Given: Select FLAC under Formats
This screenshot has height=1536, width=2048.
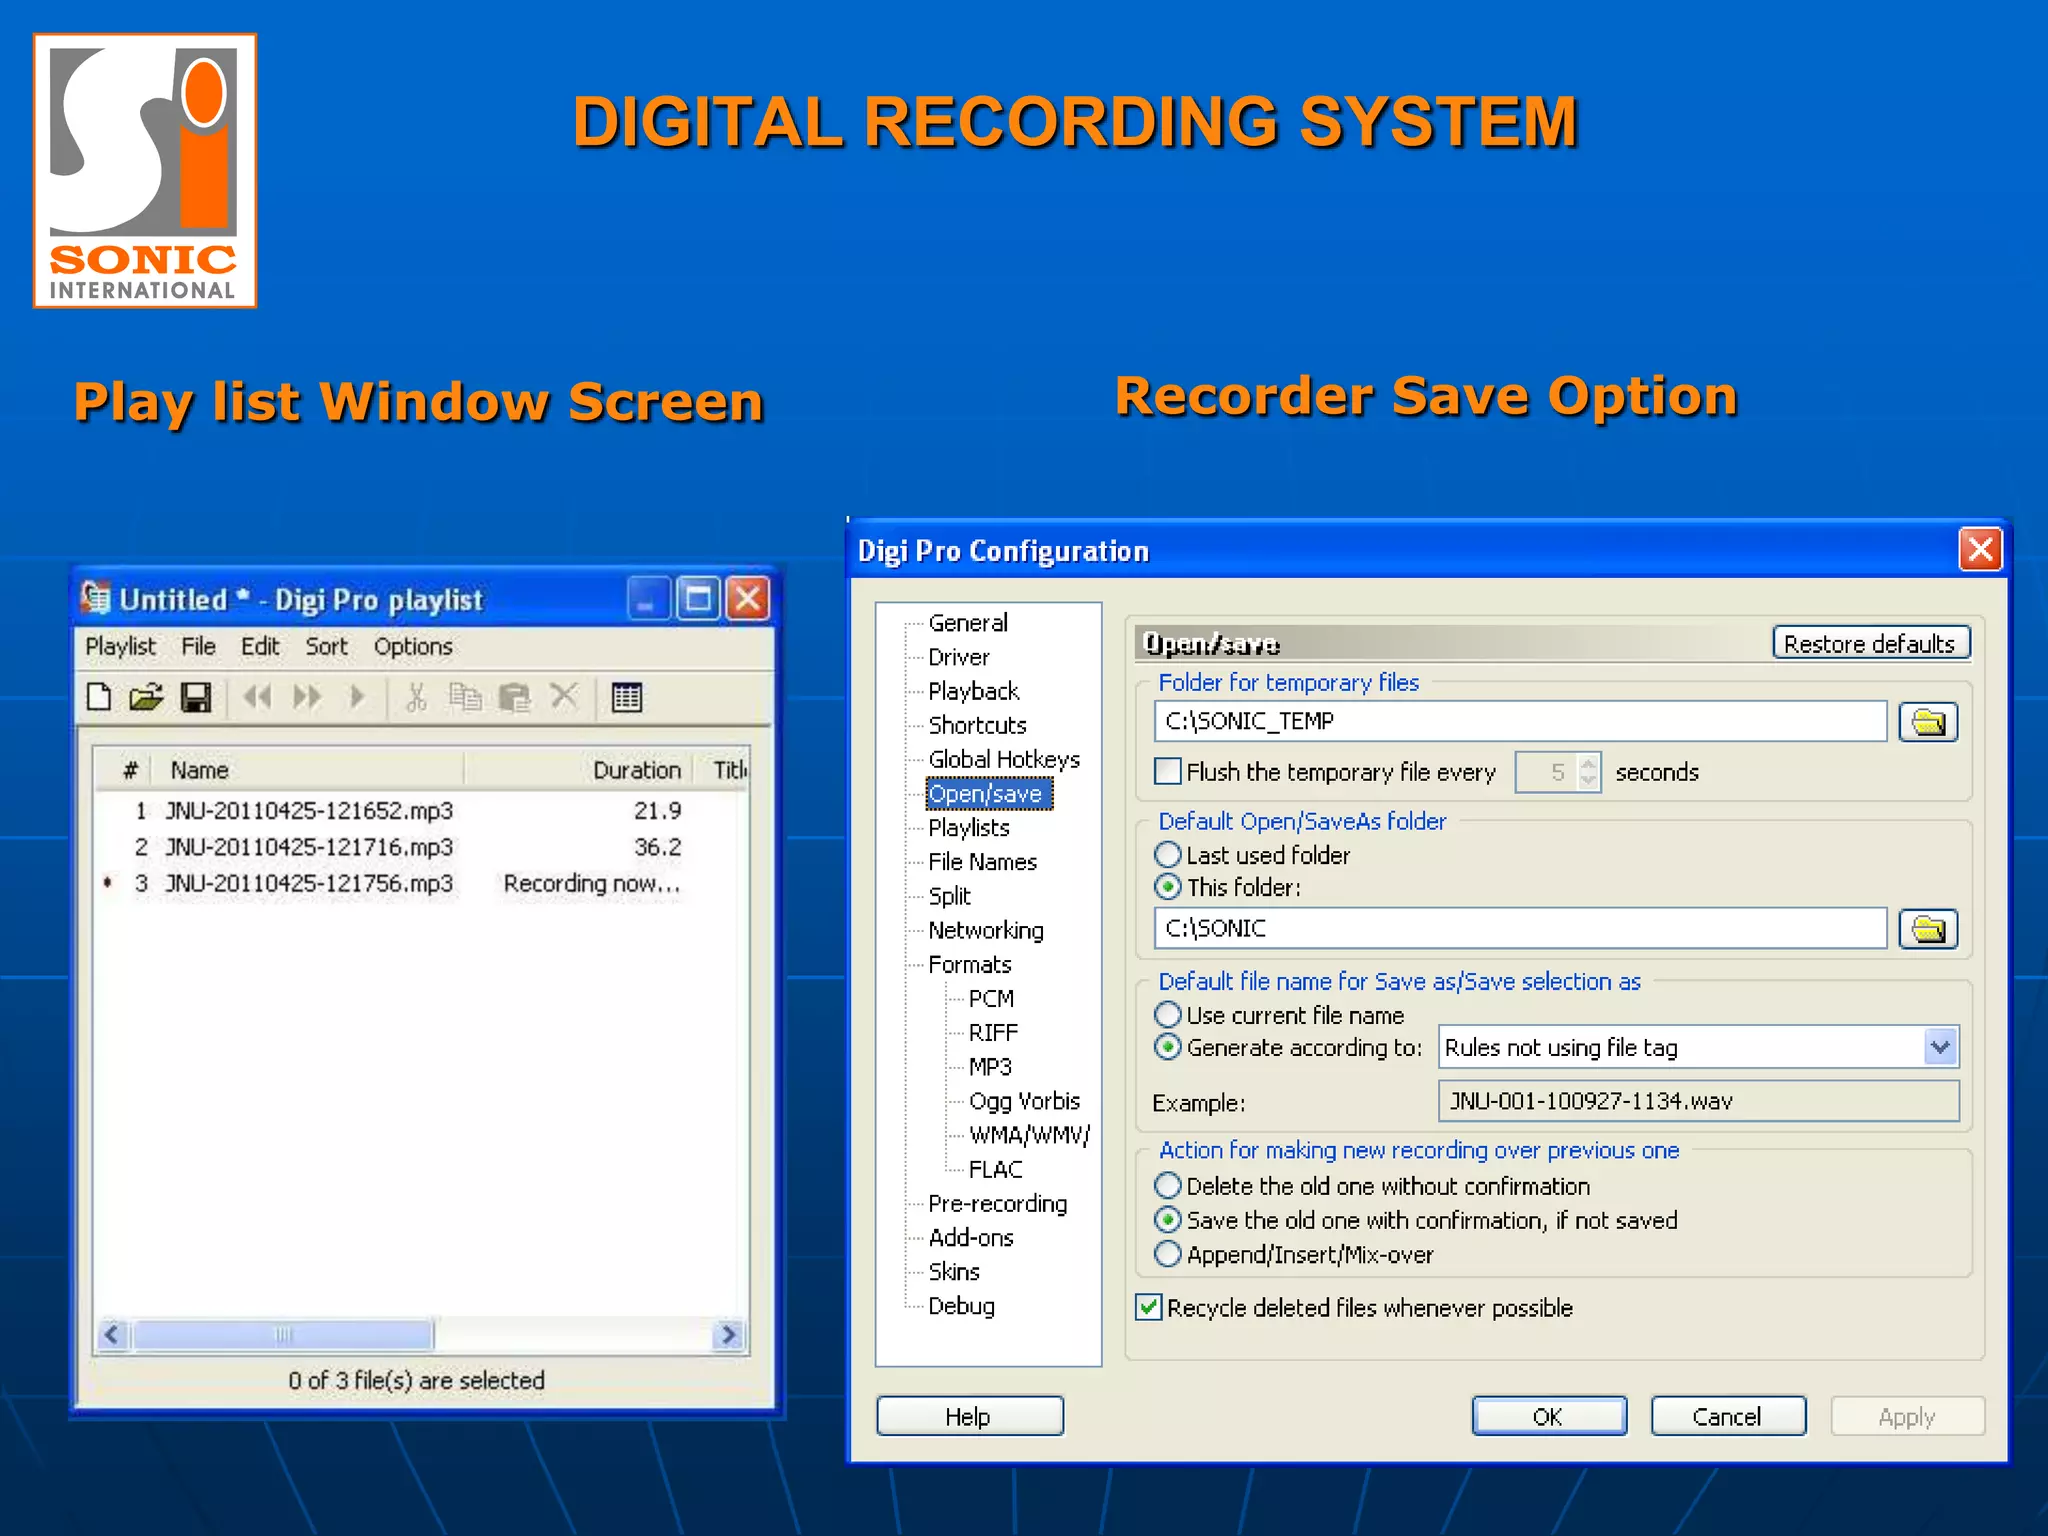Looking at the screenshot, I should pyautogui.click(x=995, y=1169).
